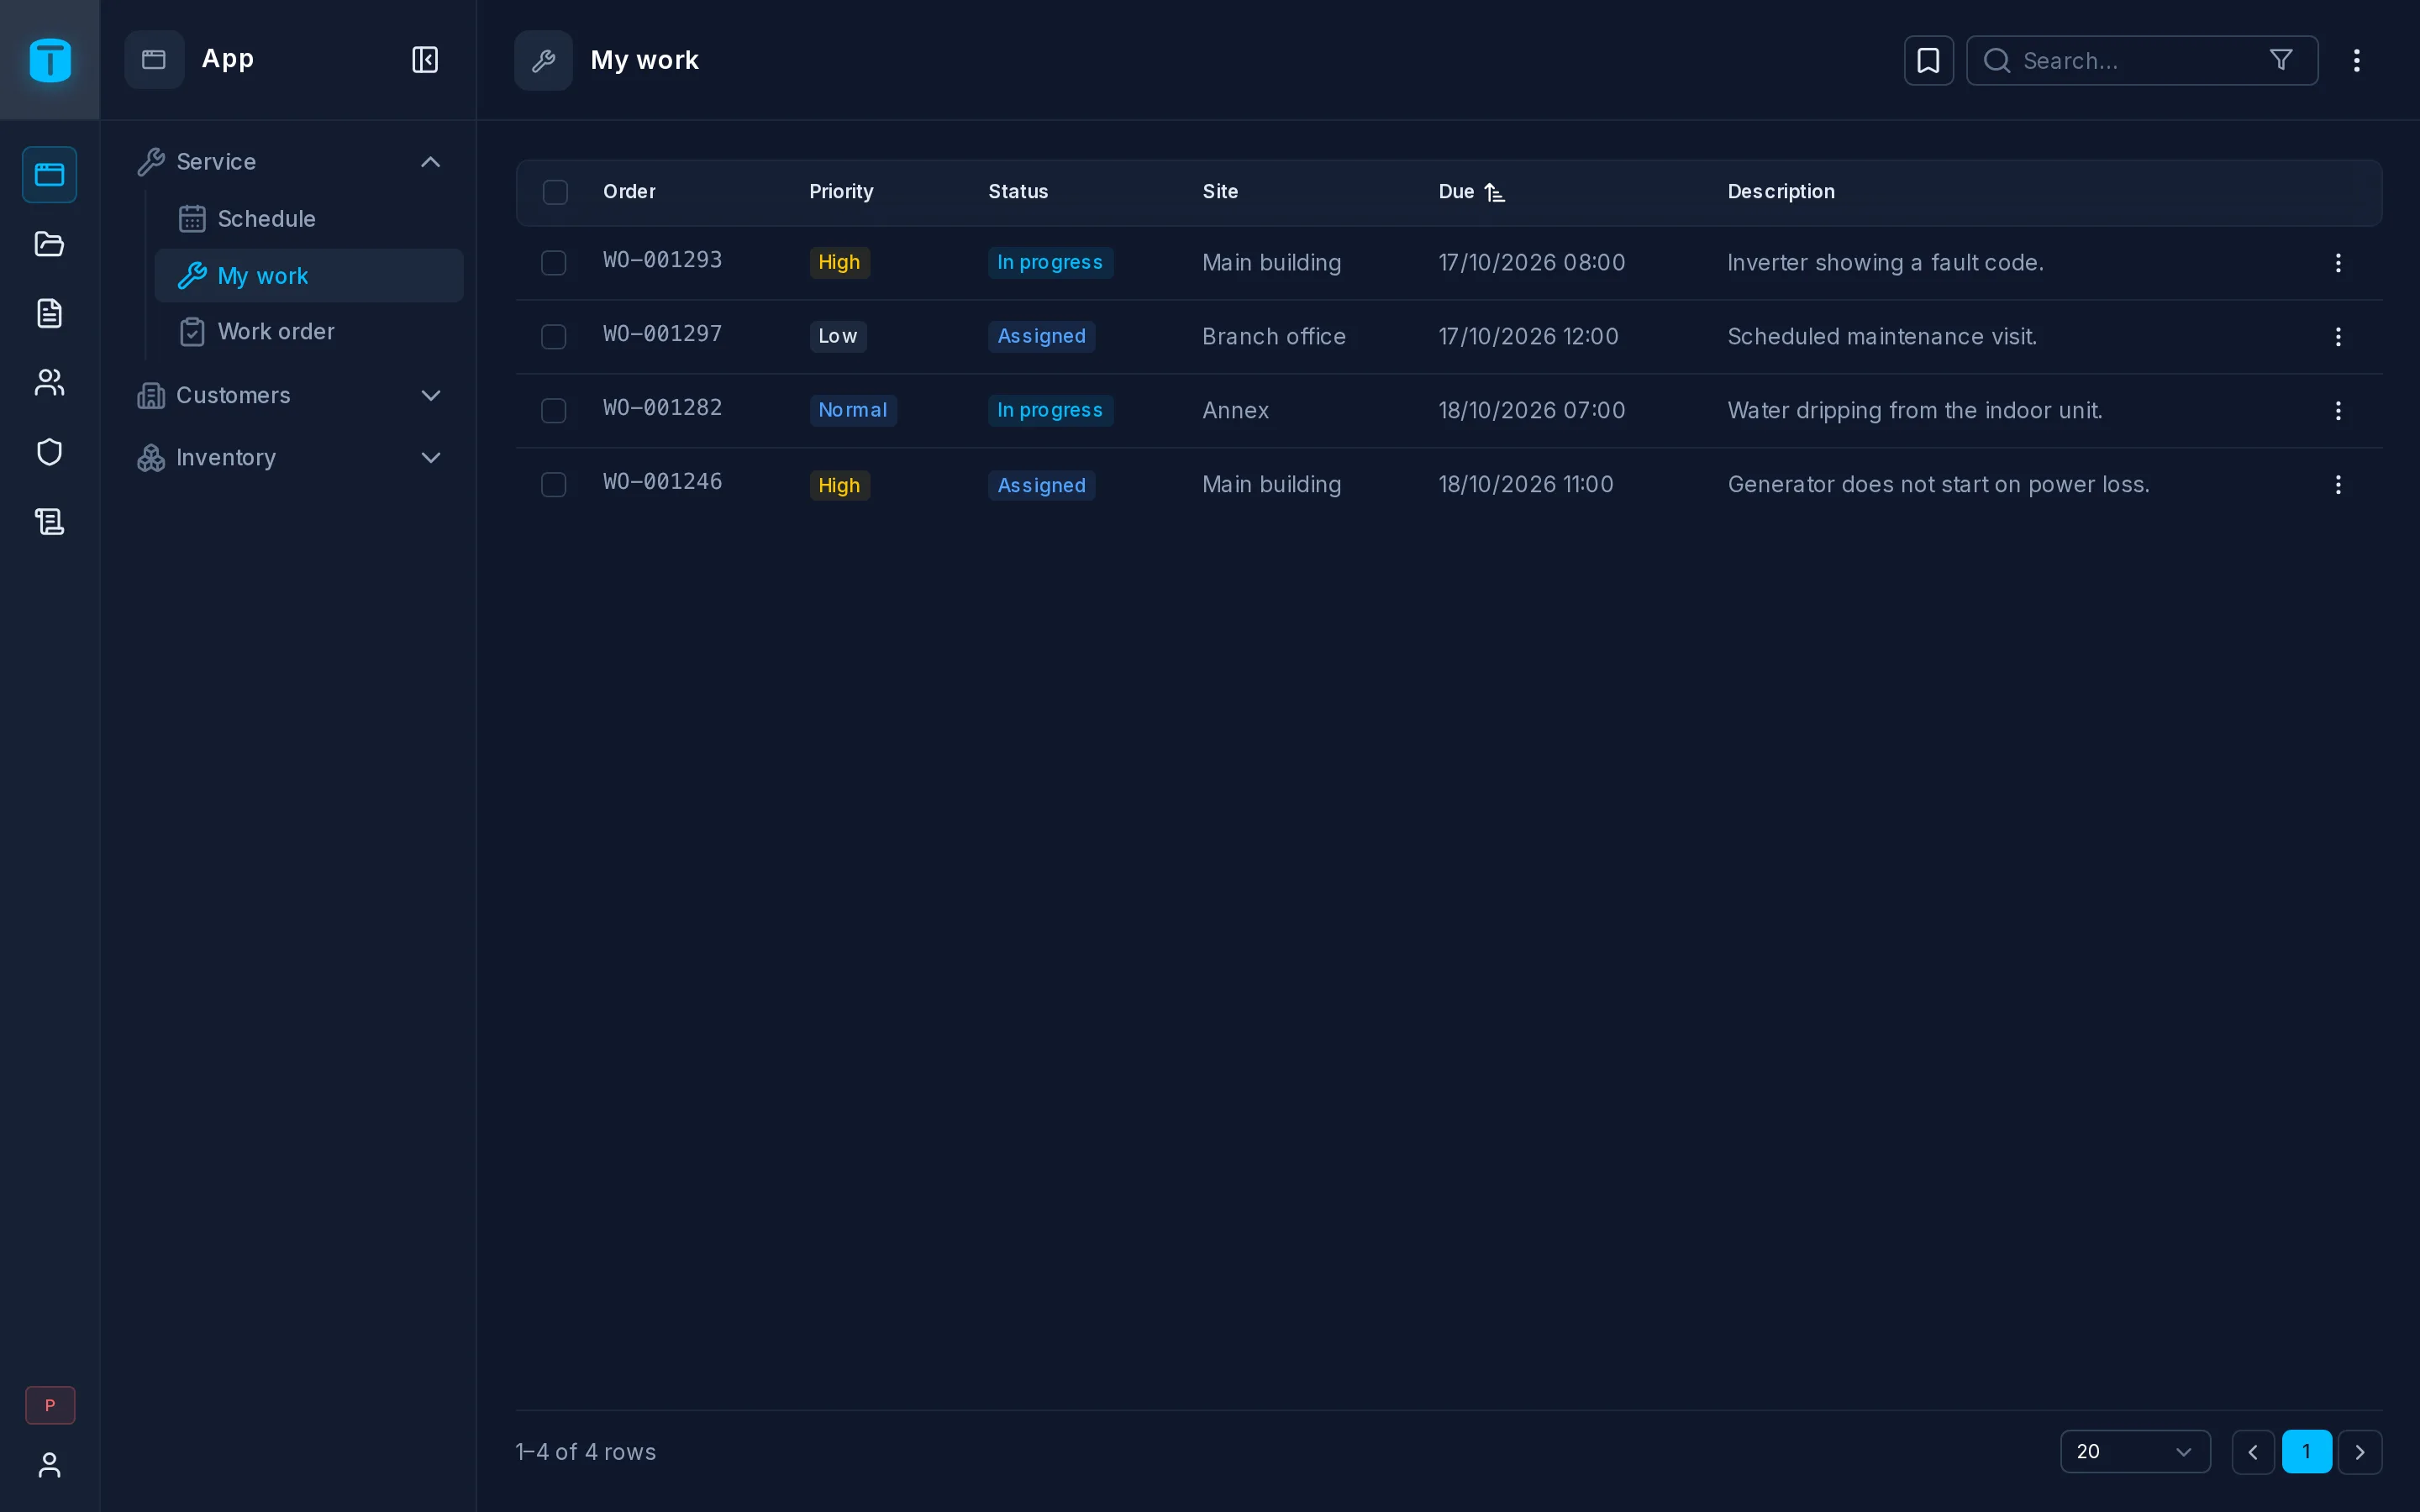Open row actions for WO-001293
The width and height of the screenshot is (2420, 1512).
pyautogui.click(x=2338, y=263)
